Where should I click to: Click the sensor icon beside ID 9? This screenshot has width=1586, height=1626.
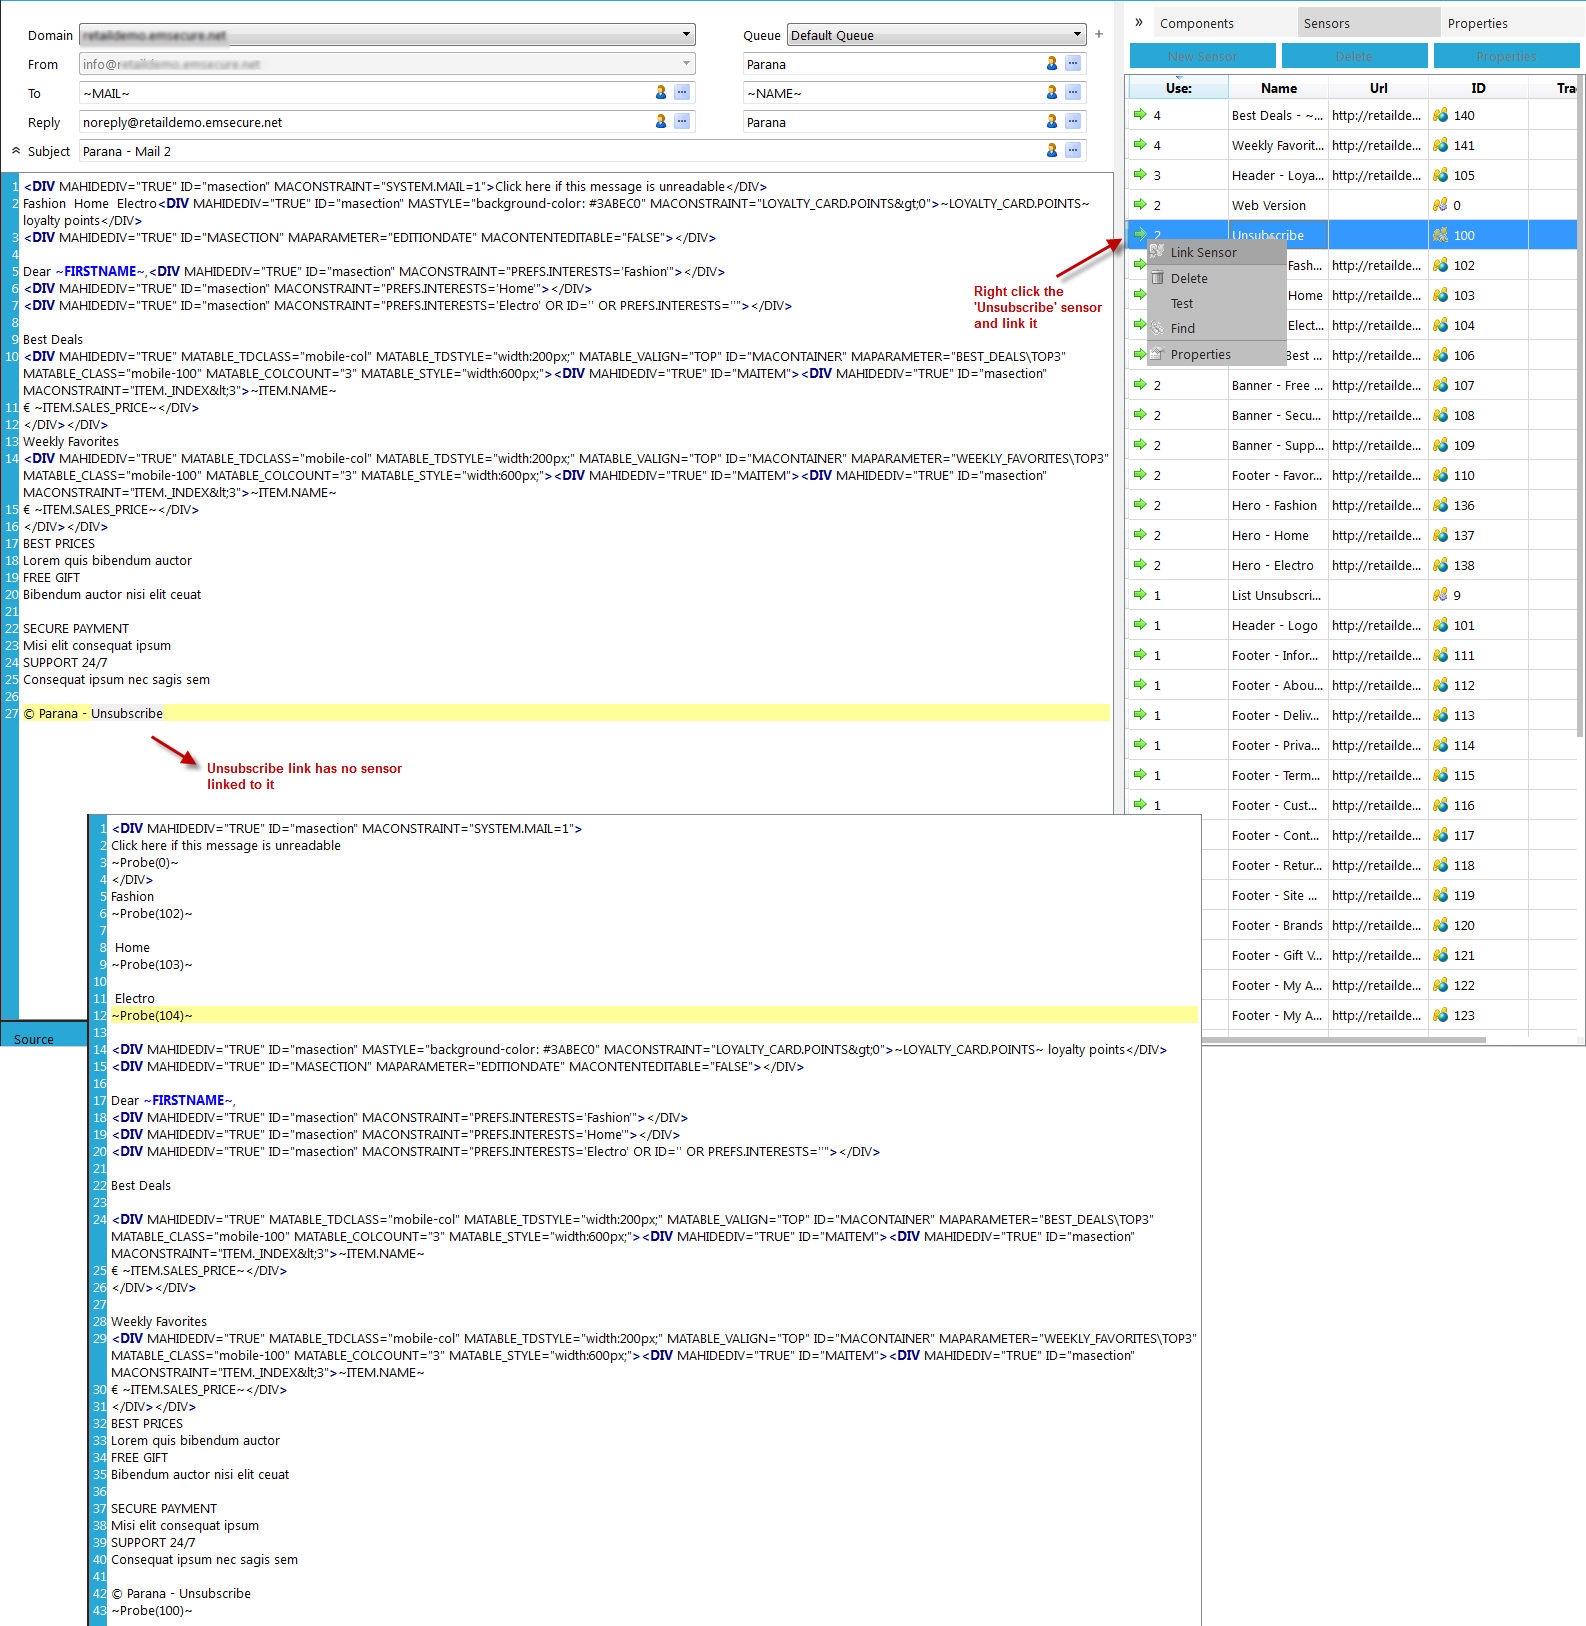(x=1440, y=595)
